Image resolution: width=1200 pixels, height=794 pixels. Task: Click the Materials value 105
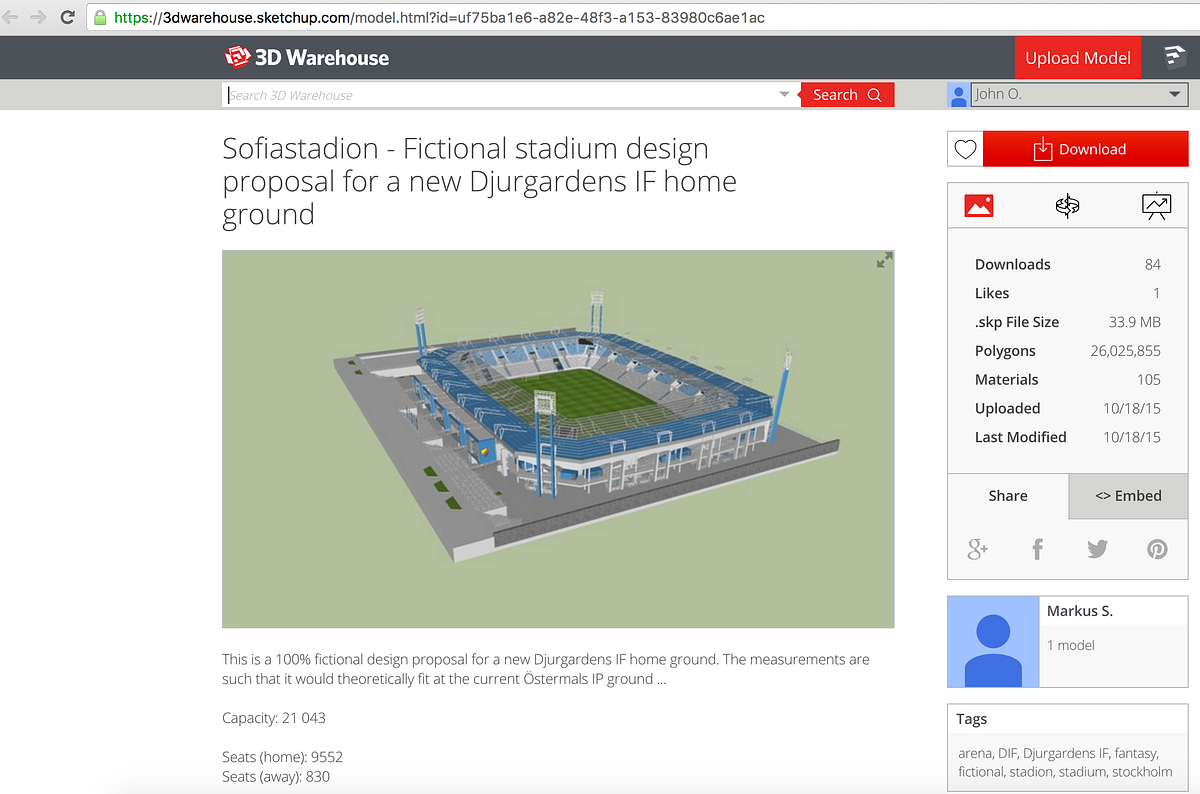click(x=1149, y=380)
